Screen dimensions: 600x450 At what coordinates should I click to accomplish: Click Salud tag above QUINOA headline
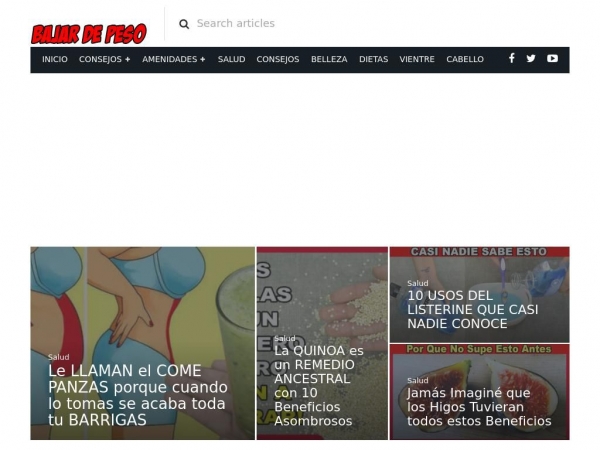285,339
